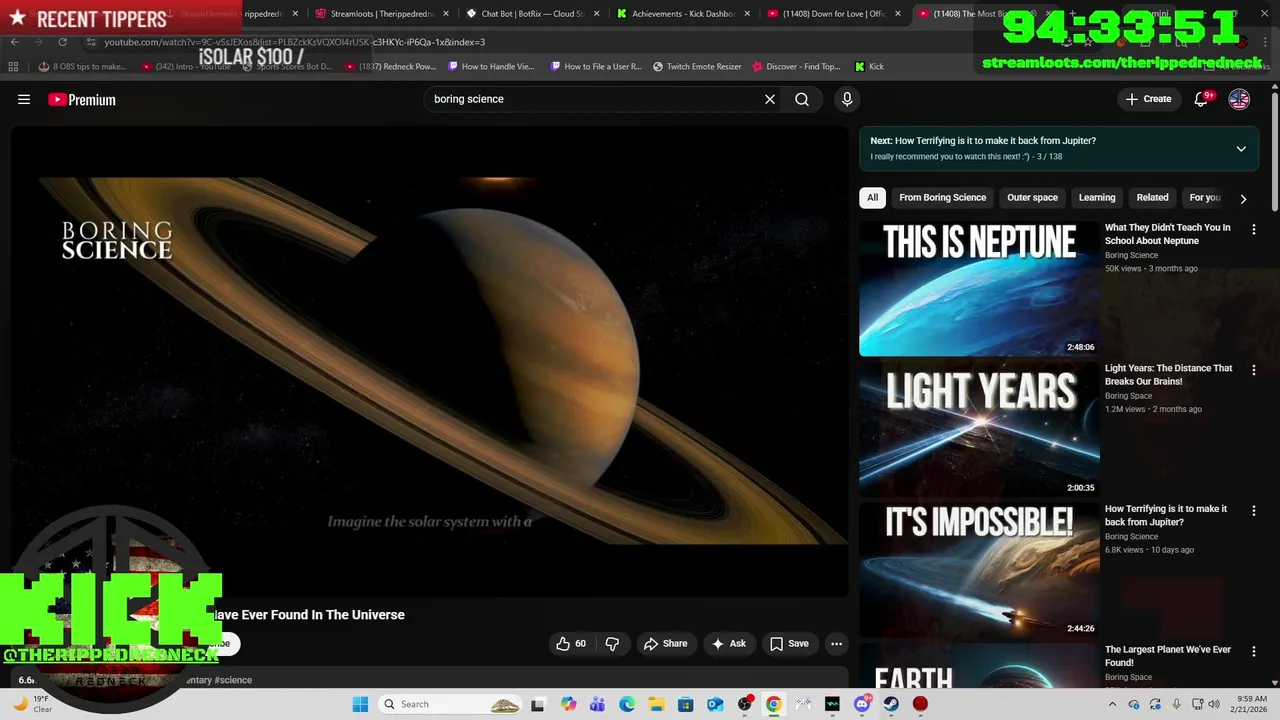Viewport: 1280px width, 720px height.
Task: Open OBS Studio from the taskbar
Action: point(744,704)
